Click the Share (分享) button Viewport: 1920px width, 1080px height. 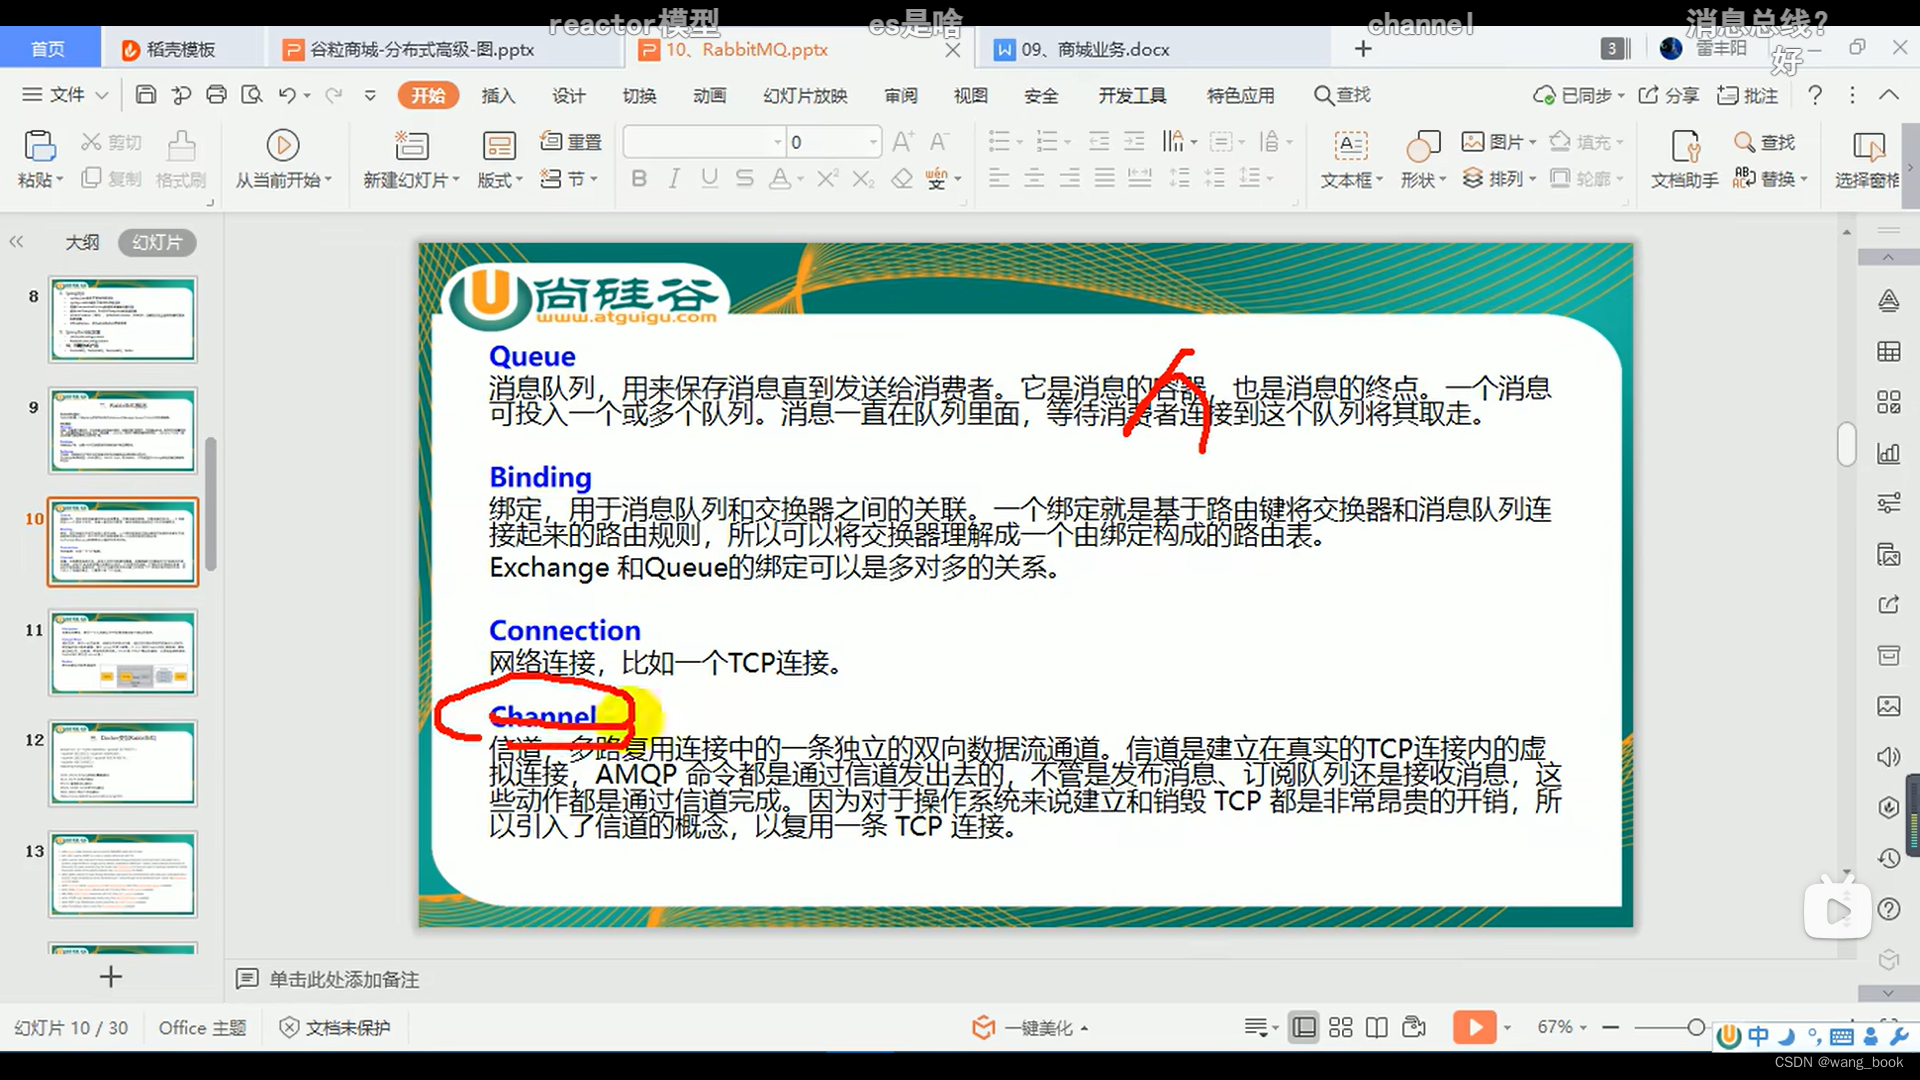1669,95
